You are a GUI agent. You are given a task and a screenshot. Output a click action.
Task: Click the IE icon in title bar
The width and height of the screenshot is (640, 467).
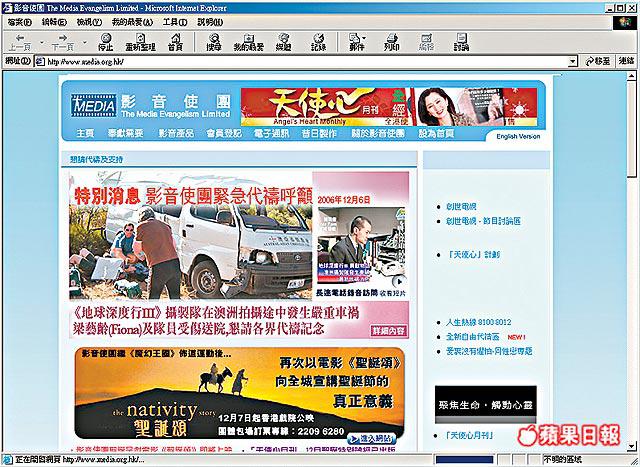pyautogui.click(x=7, y=8)
